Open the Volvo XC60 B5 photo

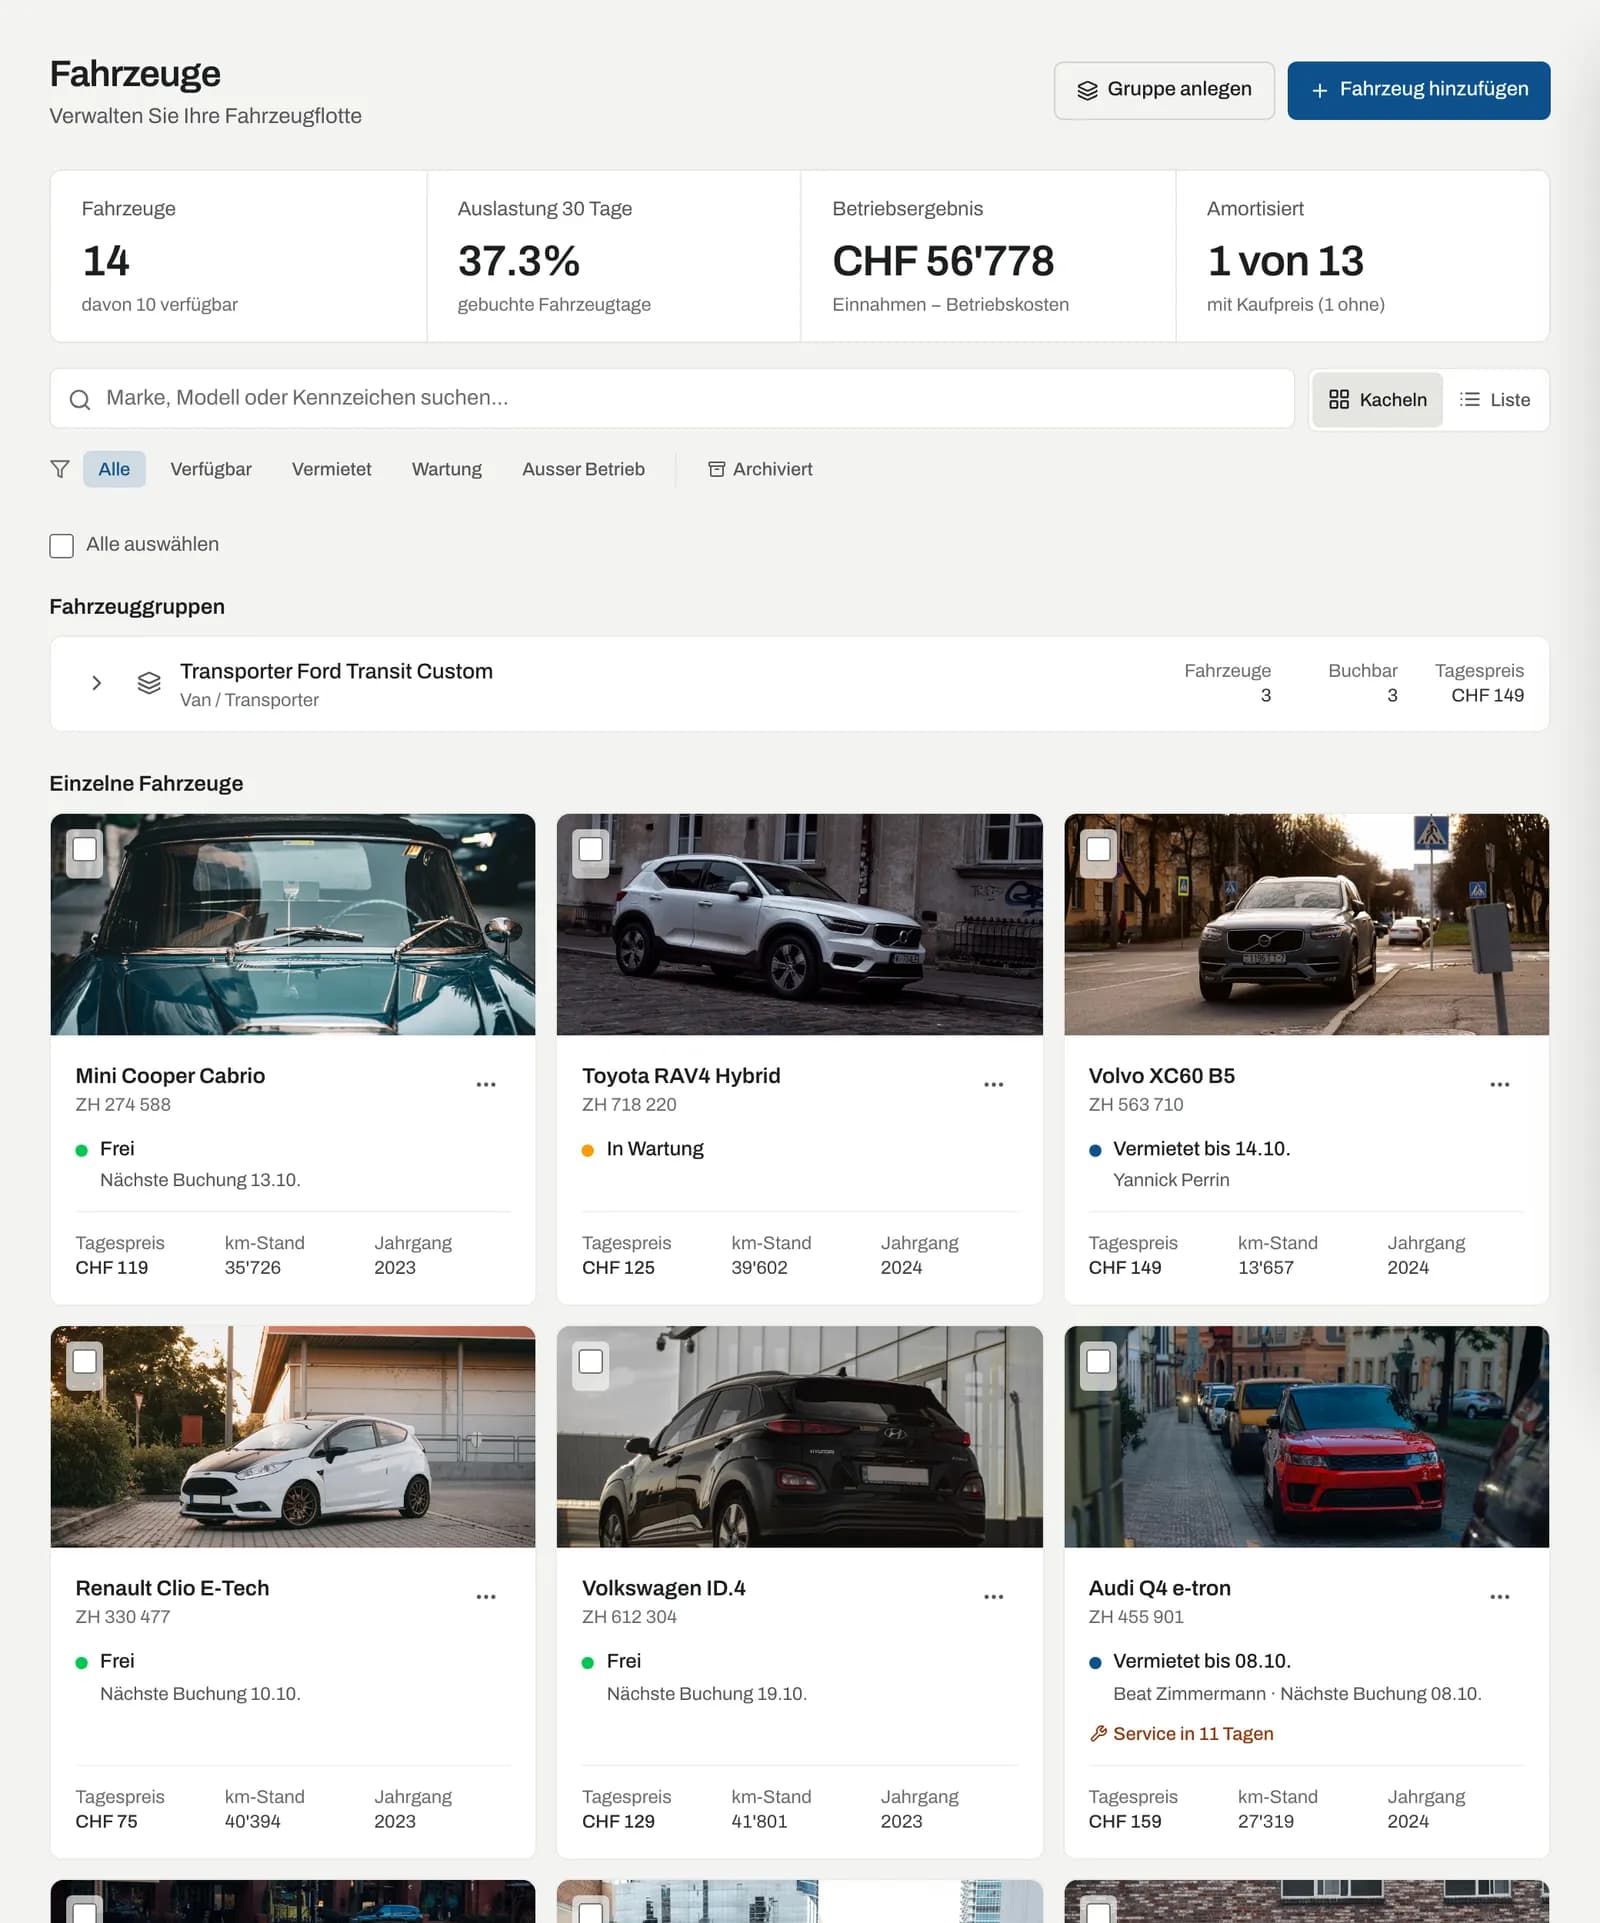tap(1306, 925)
